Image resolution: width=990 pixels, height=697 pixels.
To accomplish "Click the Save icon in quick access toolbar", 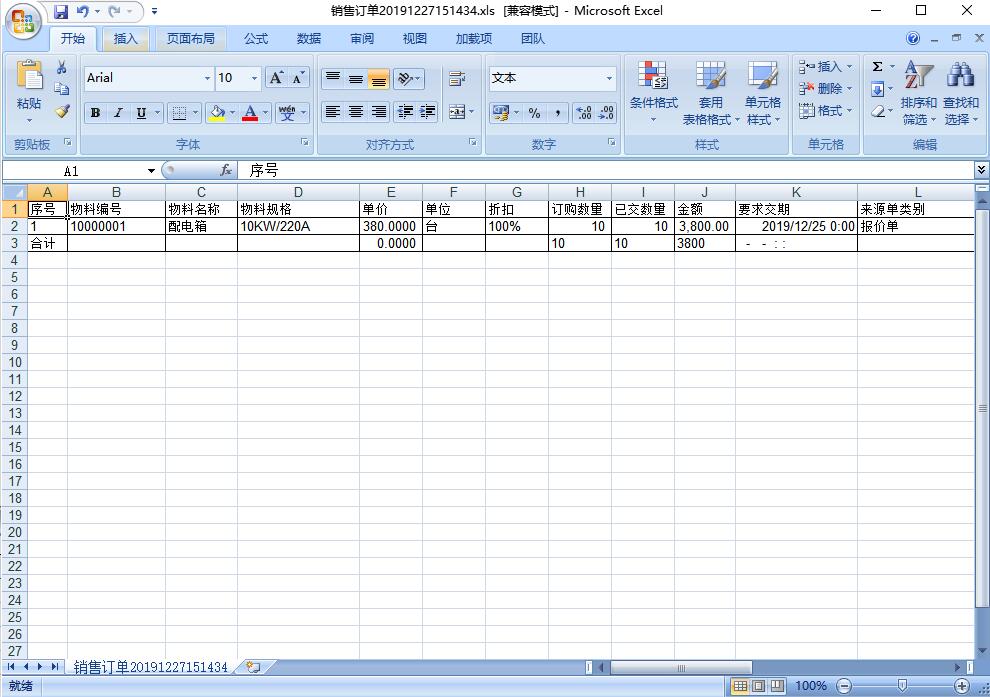I will (x=61, y=12).
